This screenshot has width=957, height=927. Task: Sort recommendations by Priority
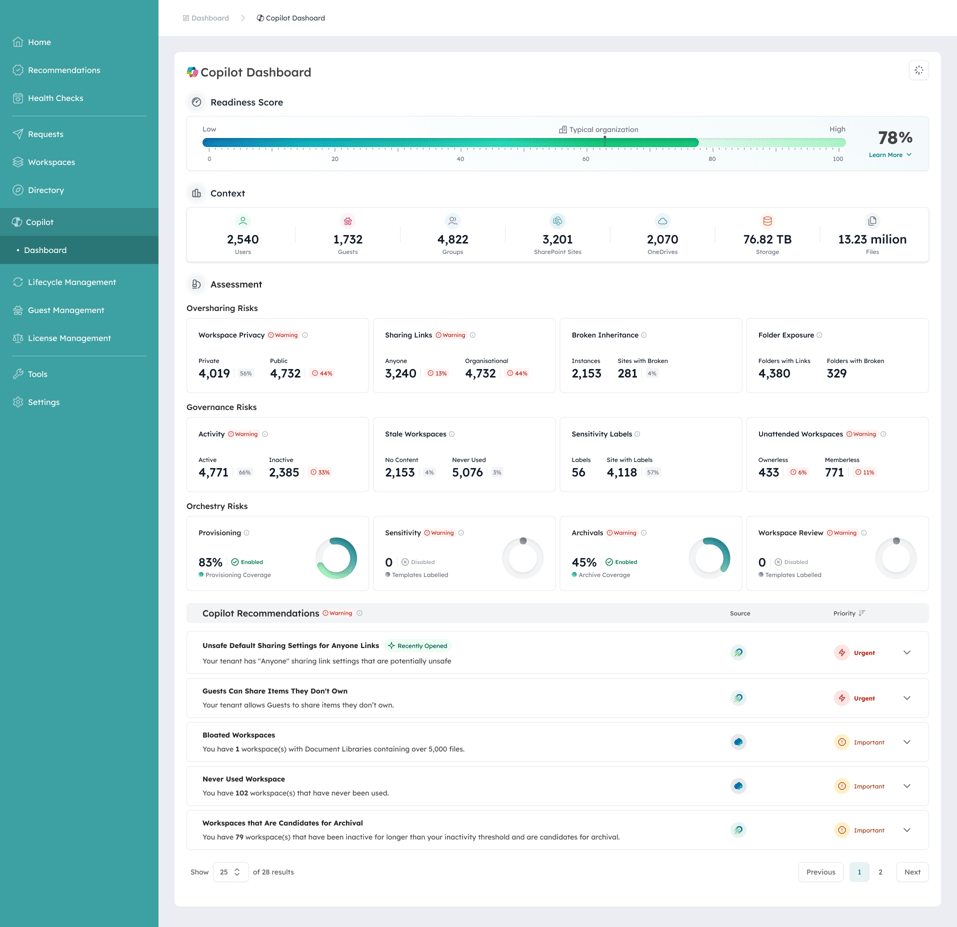click(x=849, y=613)
